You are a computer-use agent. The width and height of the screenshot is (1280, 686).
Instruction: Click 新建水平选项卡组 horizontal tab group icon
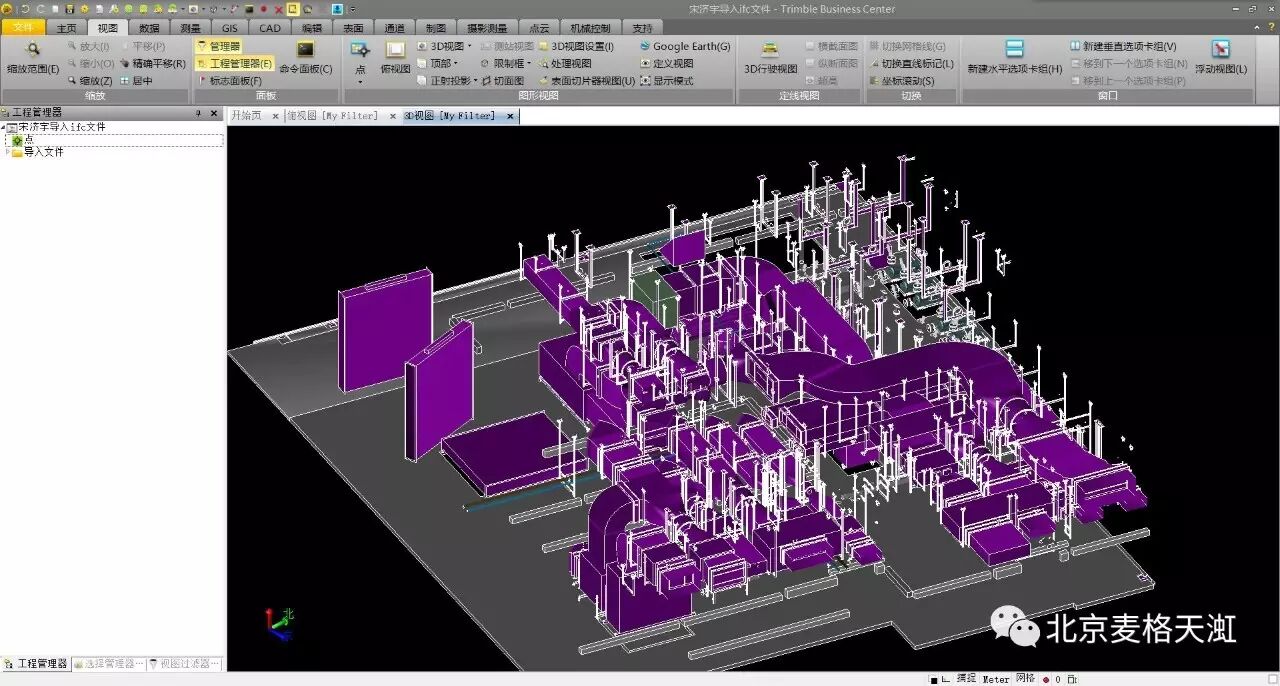(1014, 49)
